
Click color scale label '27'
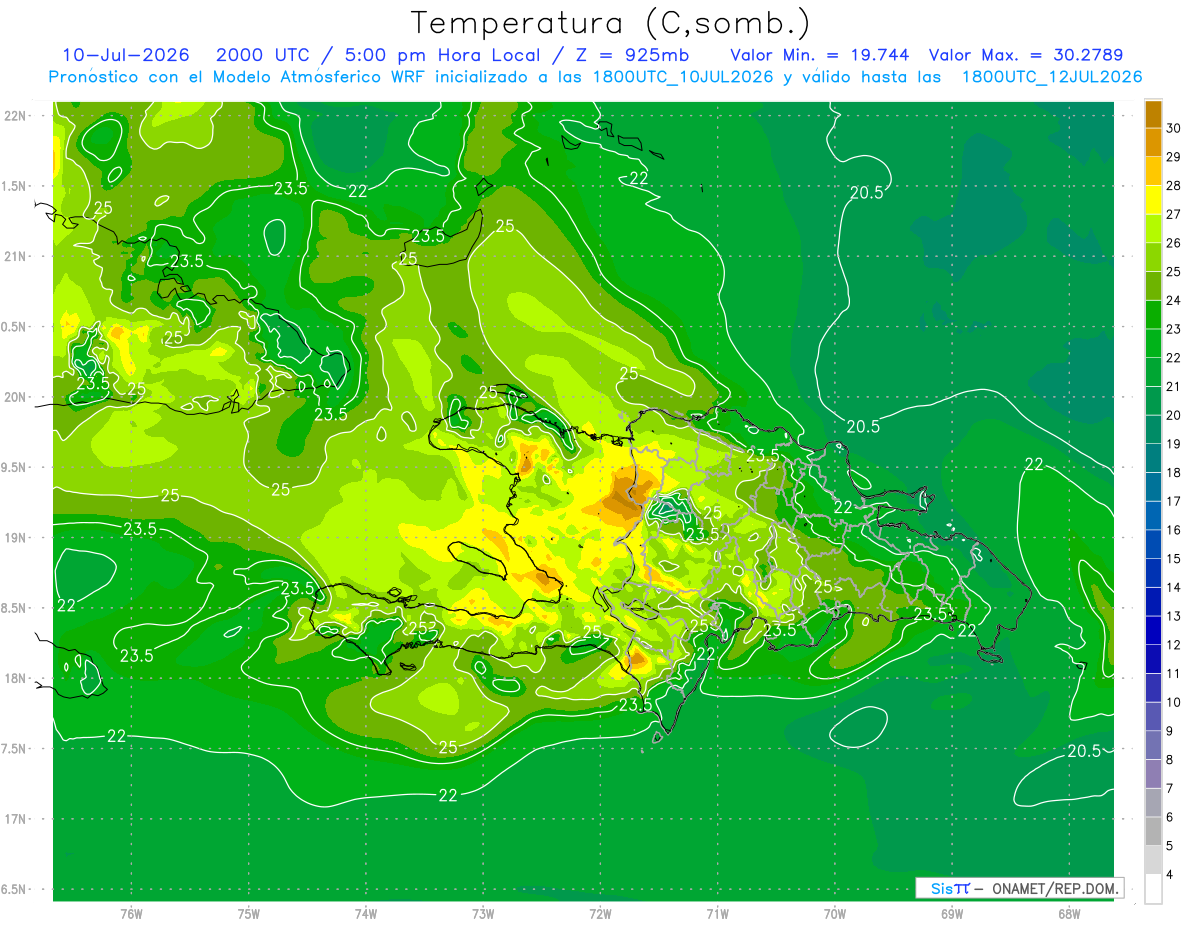(x=1174, y=214)
